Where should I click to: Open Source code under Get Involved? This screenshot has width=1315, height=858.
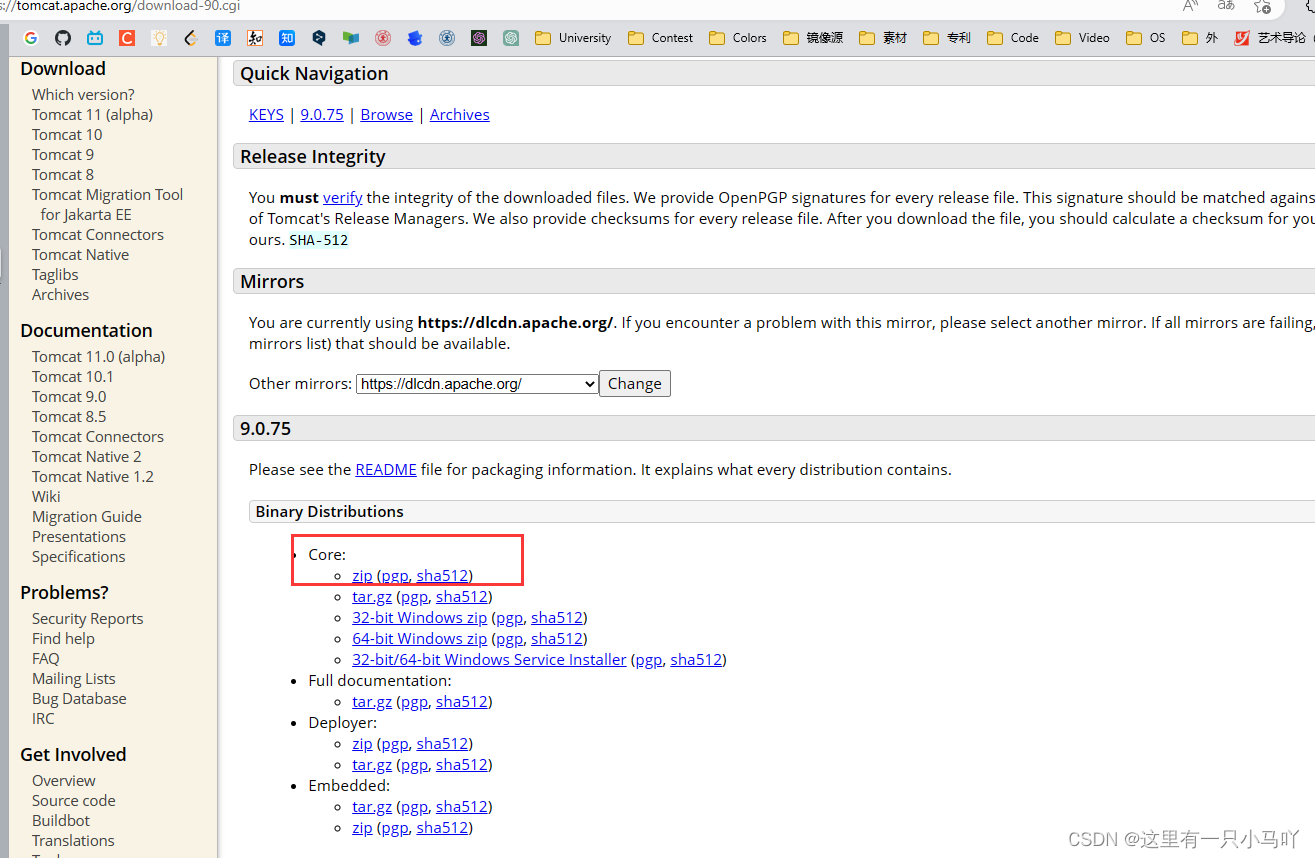tap(74, 801)
